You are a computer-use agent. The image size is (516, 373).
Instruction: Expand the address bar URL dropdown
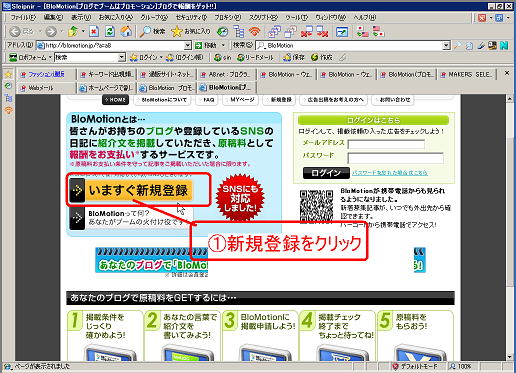(x=188, y=45)
